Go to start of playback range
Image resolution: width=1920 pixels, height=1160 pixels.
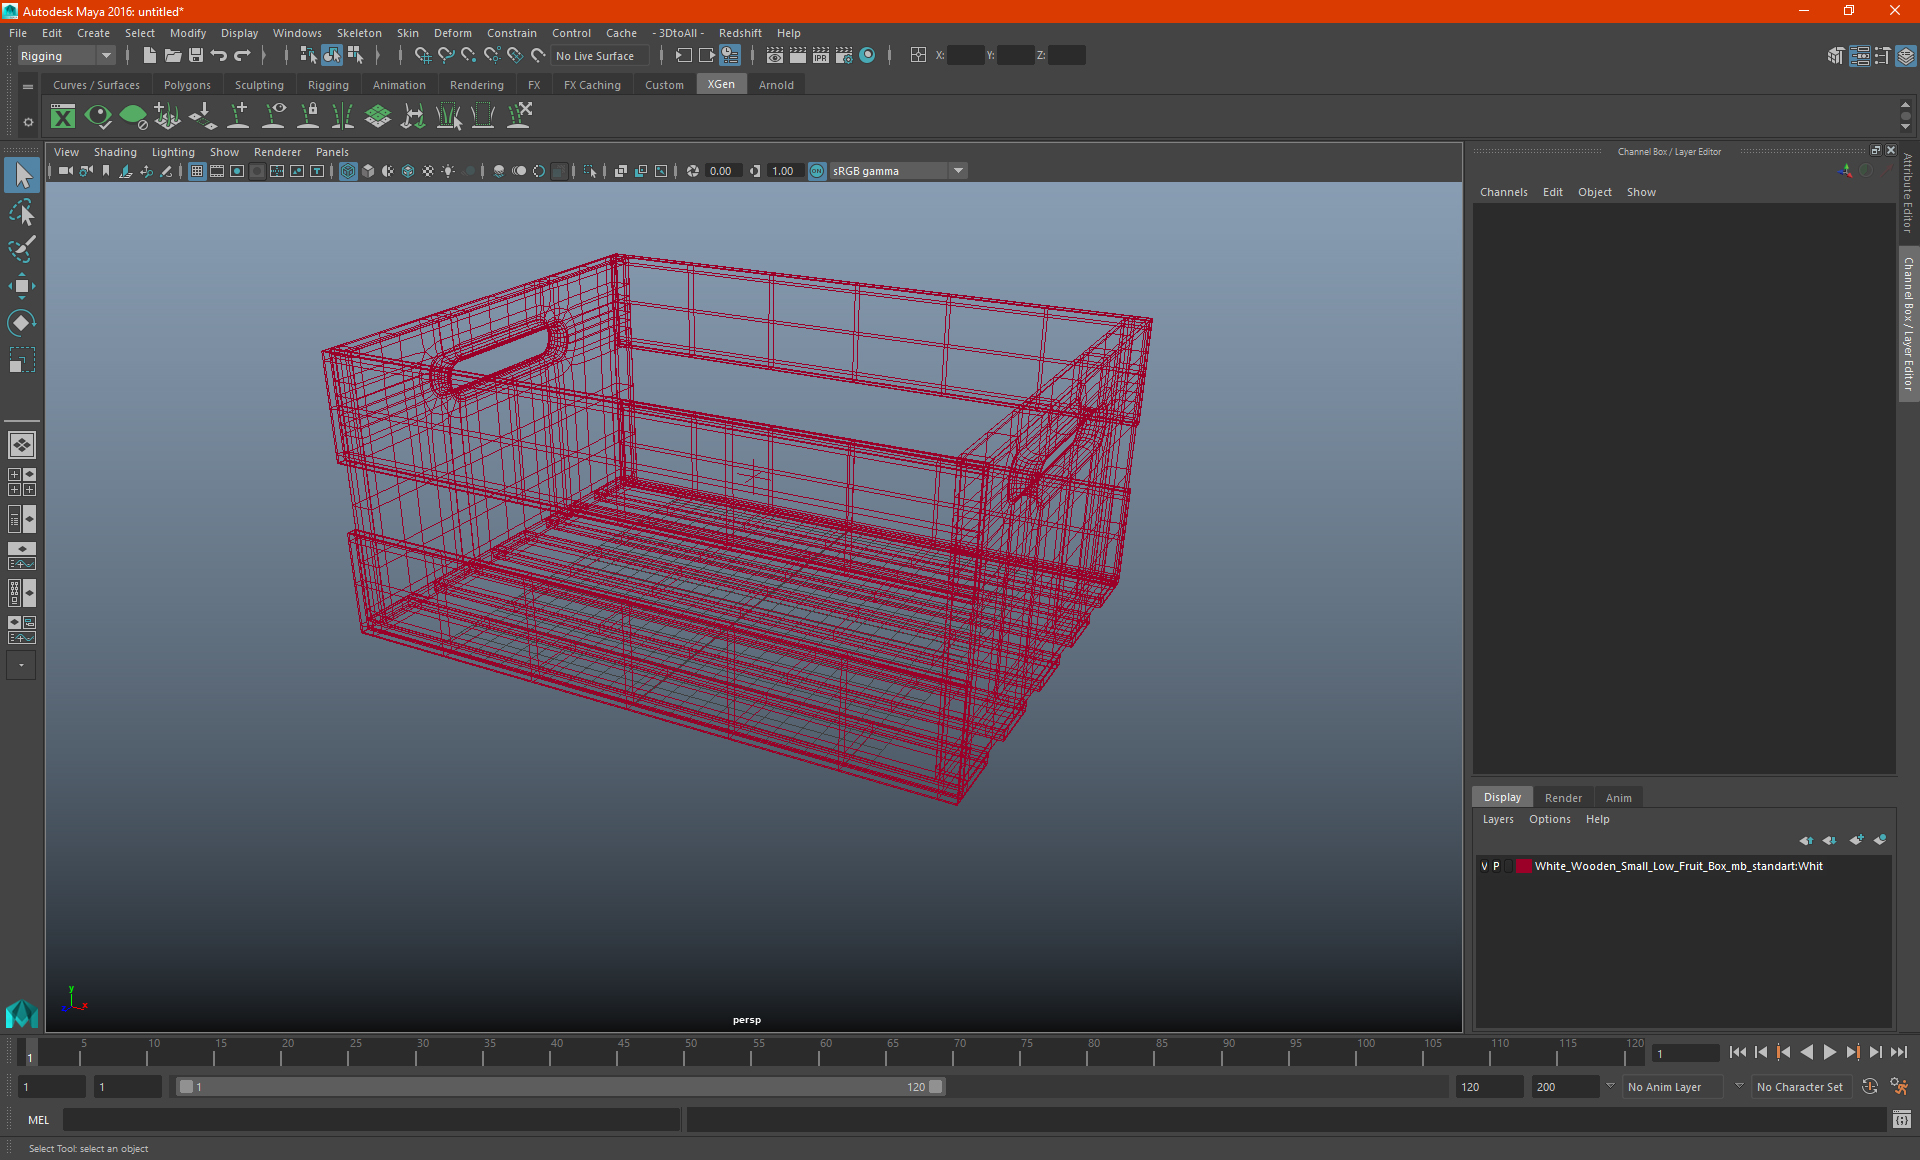[x=1738, y=1052]
